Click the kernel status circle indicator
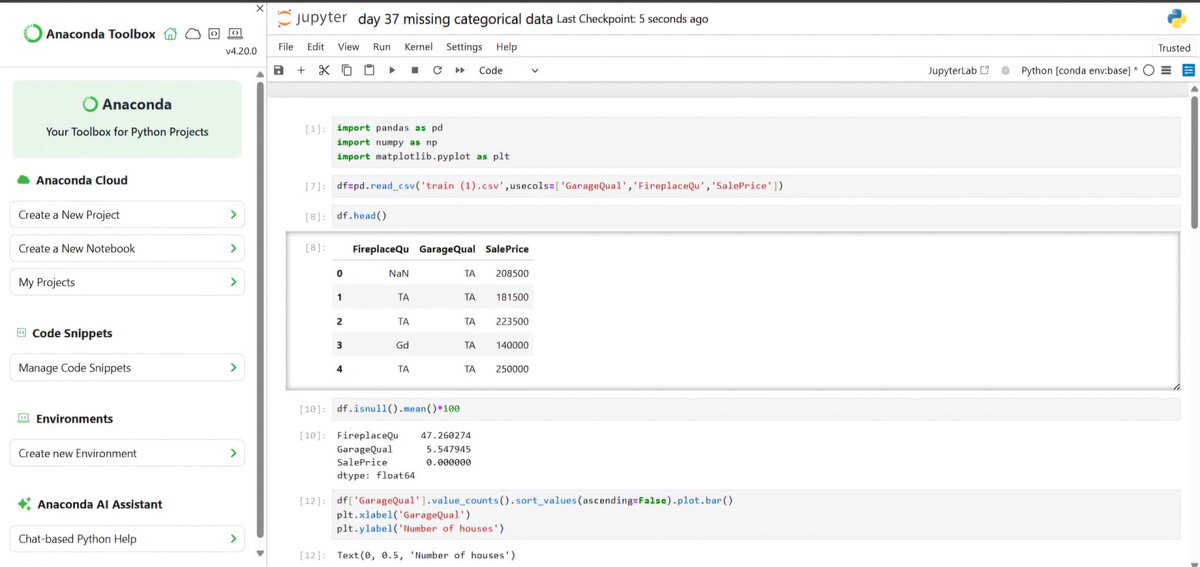The width and height of the screenshot is (1200, 567). coord(1148,70)
